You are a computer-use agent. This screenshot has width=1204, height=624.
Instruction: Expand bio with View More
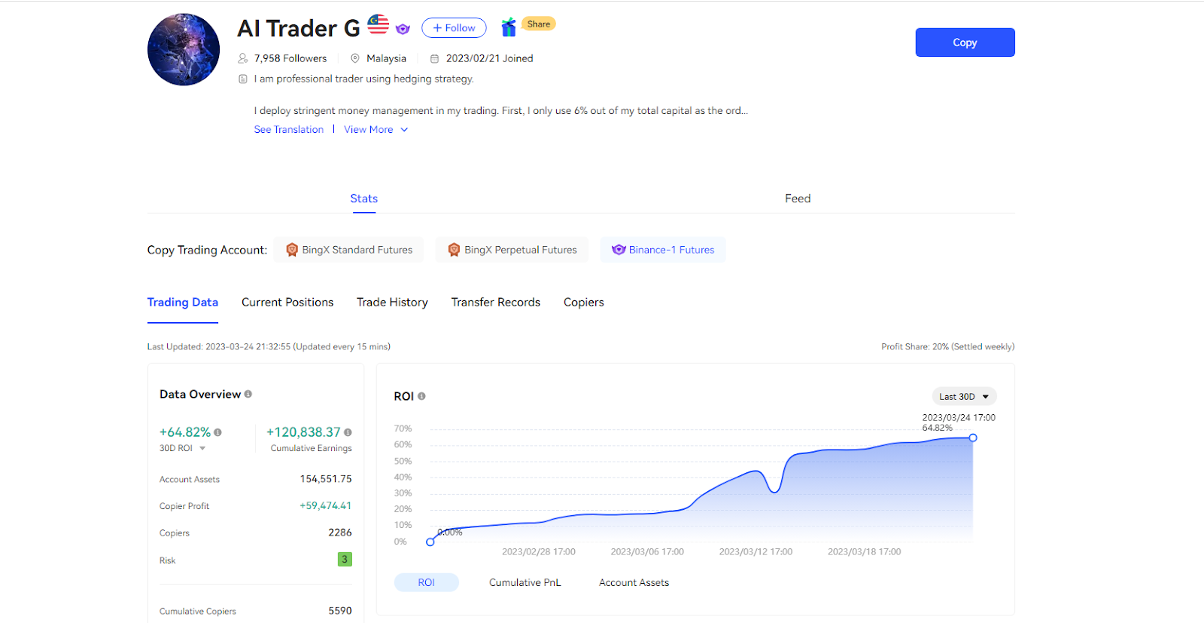click(x=376, y=130)
